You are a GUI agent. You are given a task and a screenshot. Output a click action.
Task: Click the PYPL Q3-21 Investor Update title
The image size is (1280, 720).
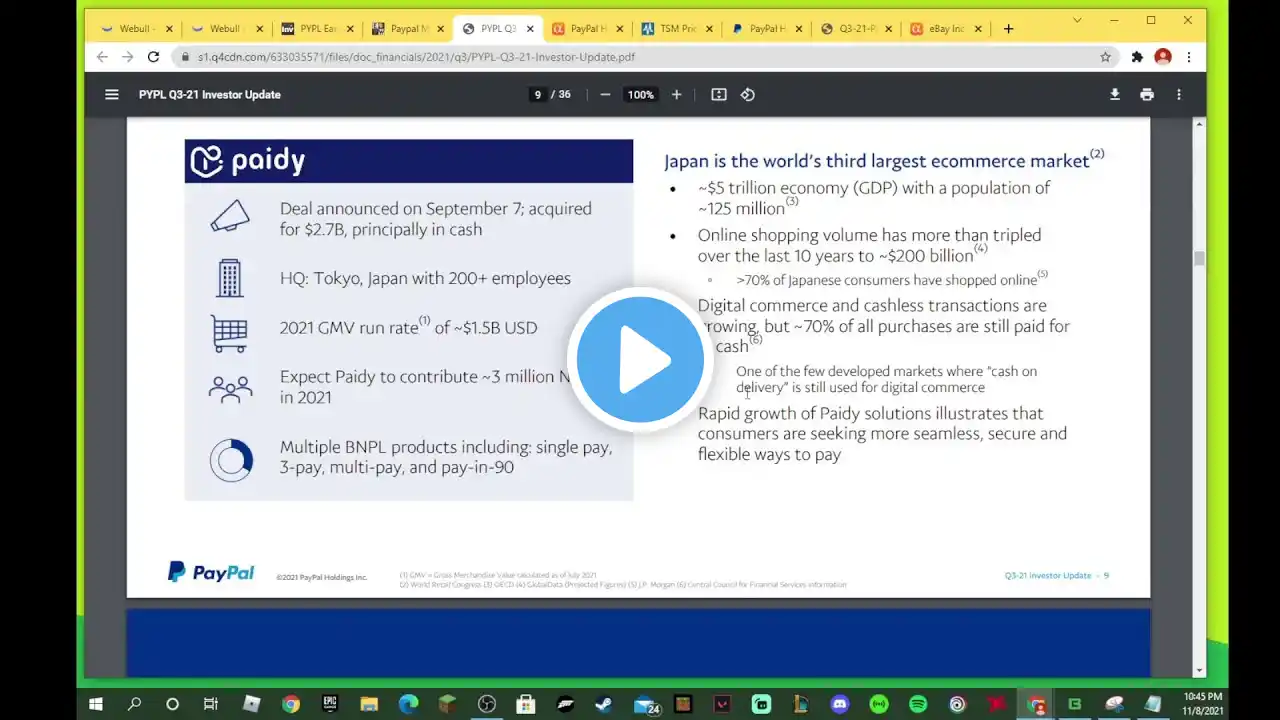point(210,95)
